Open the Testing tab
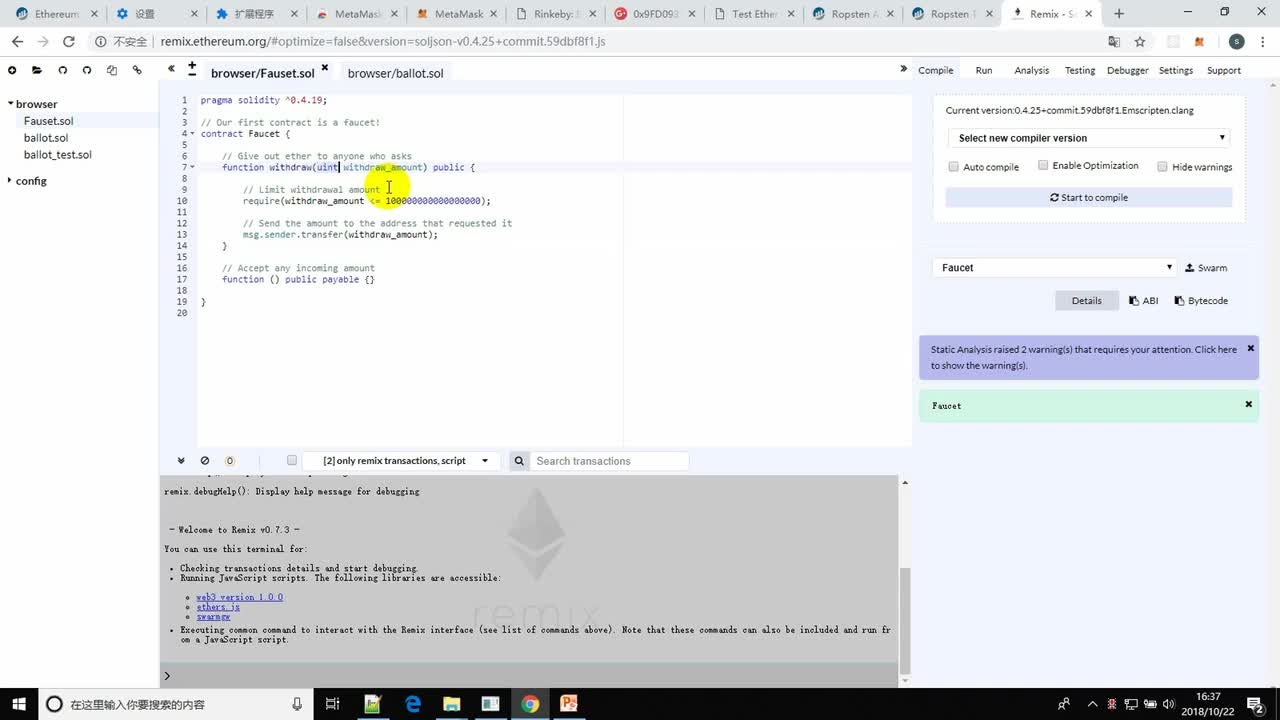This screenshot has width=1280, height=720. [x=1079, y=70]
